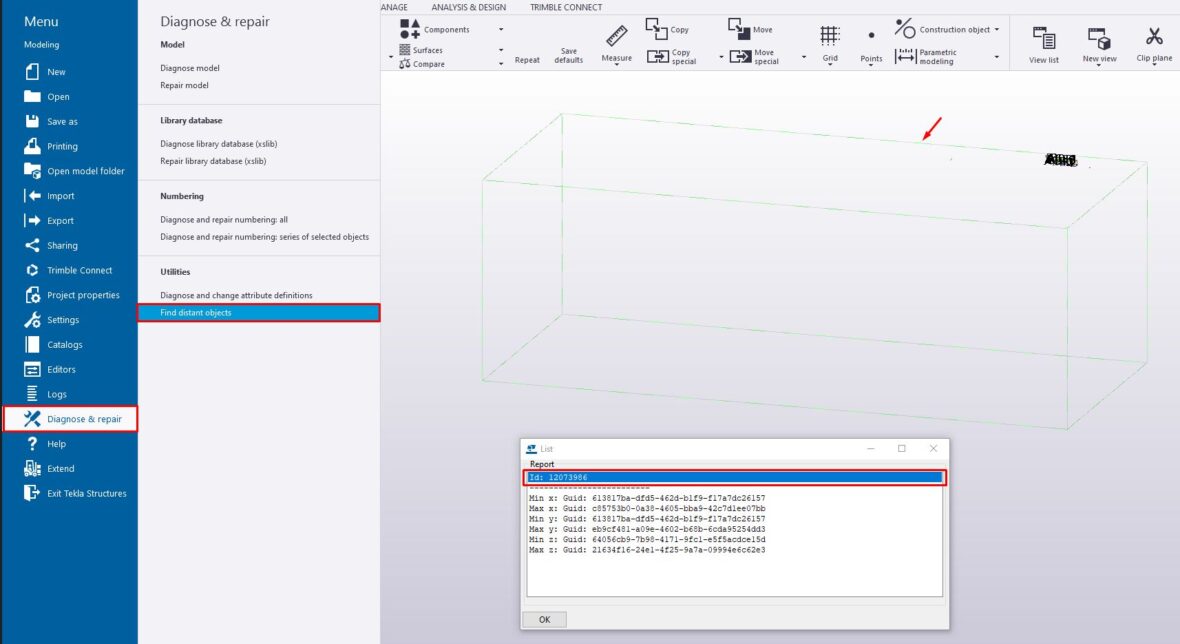This screenshot has height=644, width=1180.
Task: Open Diagnose model from the Model section
Action: click(x=189, y=67)
